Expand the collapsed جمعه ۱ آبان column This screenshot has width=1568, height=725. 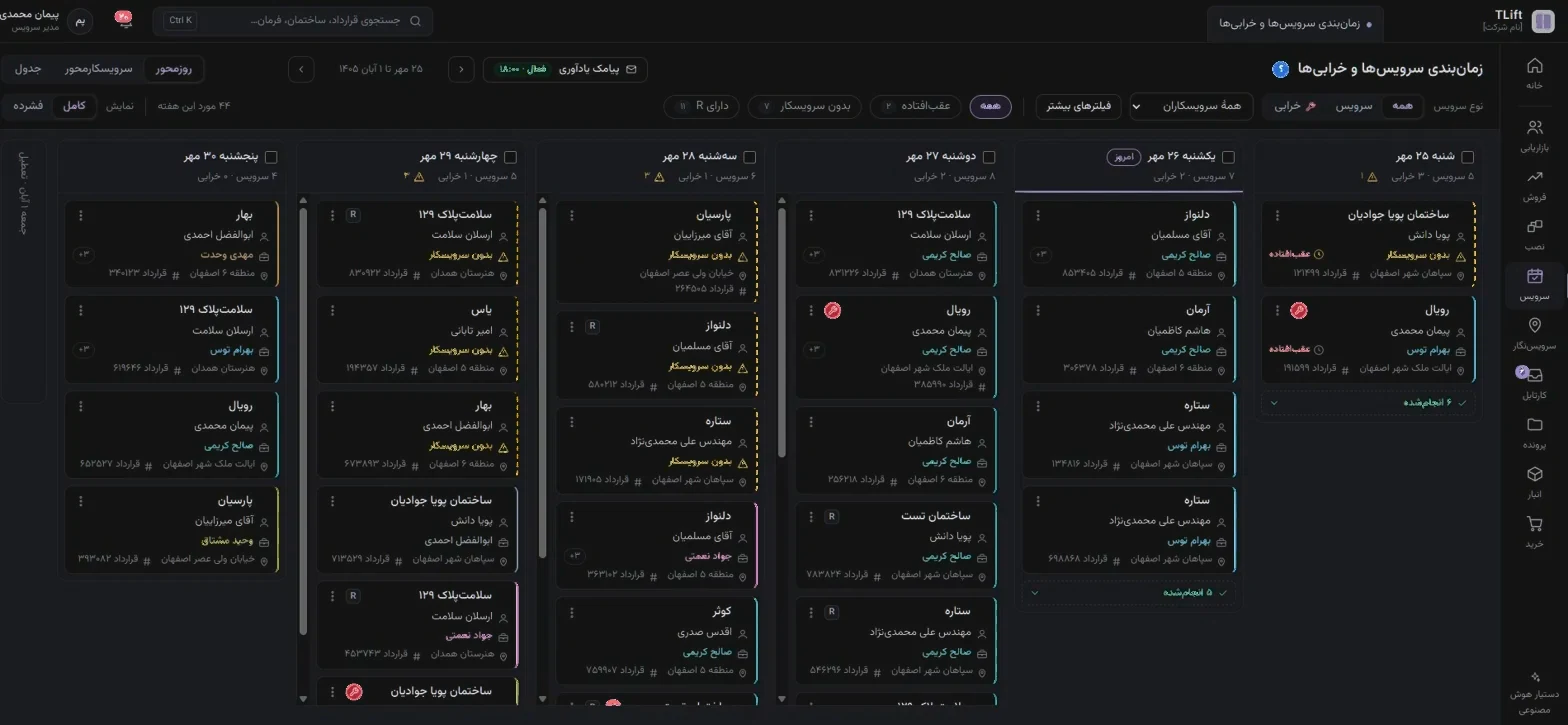pos(24,273)
